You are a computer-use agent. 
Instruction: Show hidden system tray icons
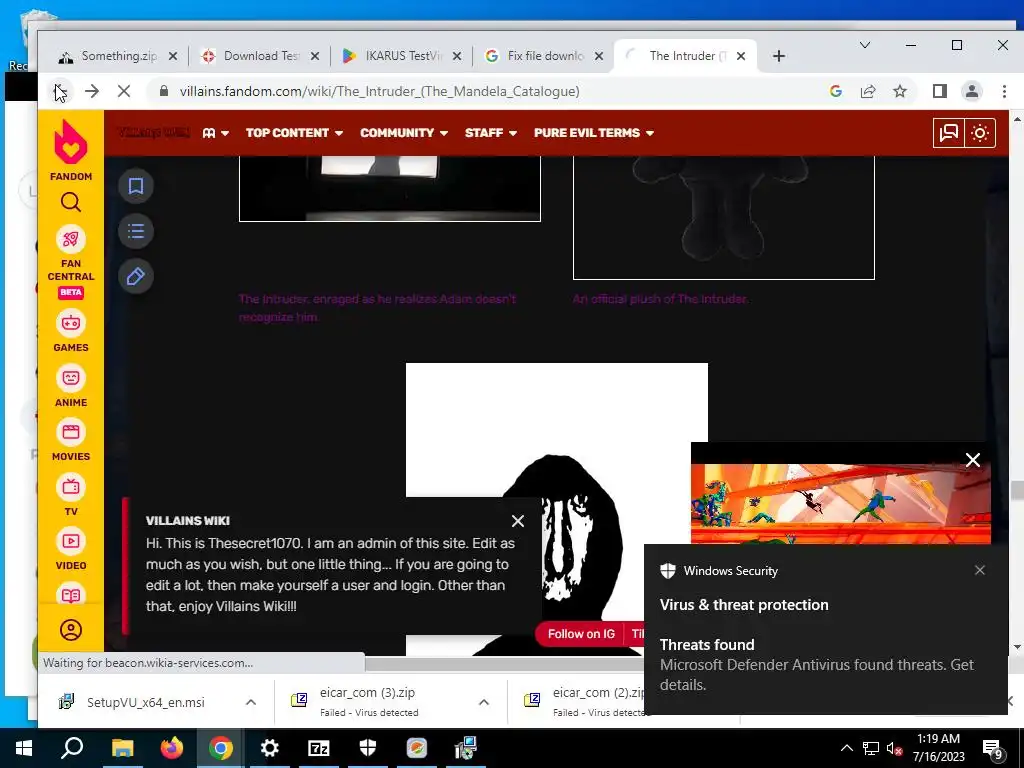pyautogui.click(x=846, y=748)
